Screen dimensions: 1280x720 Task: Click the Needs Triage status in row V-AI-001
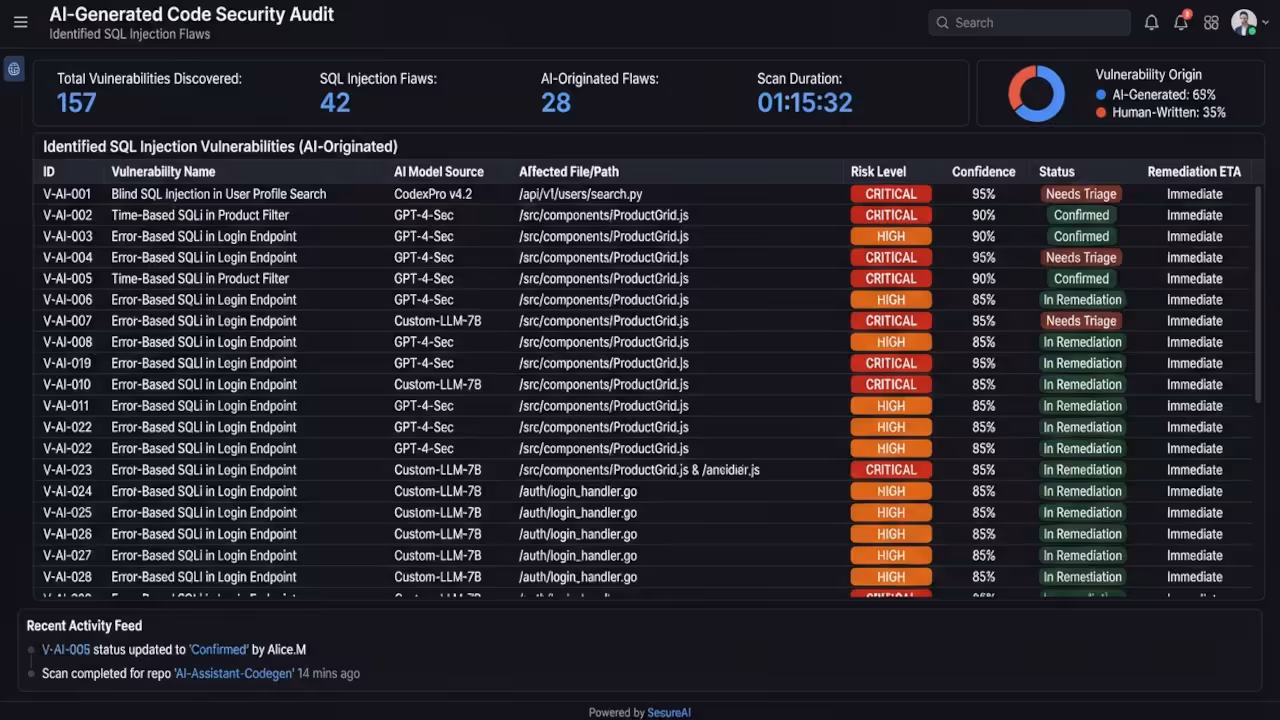[1081, 194]
